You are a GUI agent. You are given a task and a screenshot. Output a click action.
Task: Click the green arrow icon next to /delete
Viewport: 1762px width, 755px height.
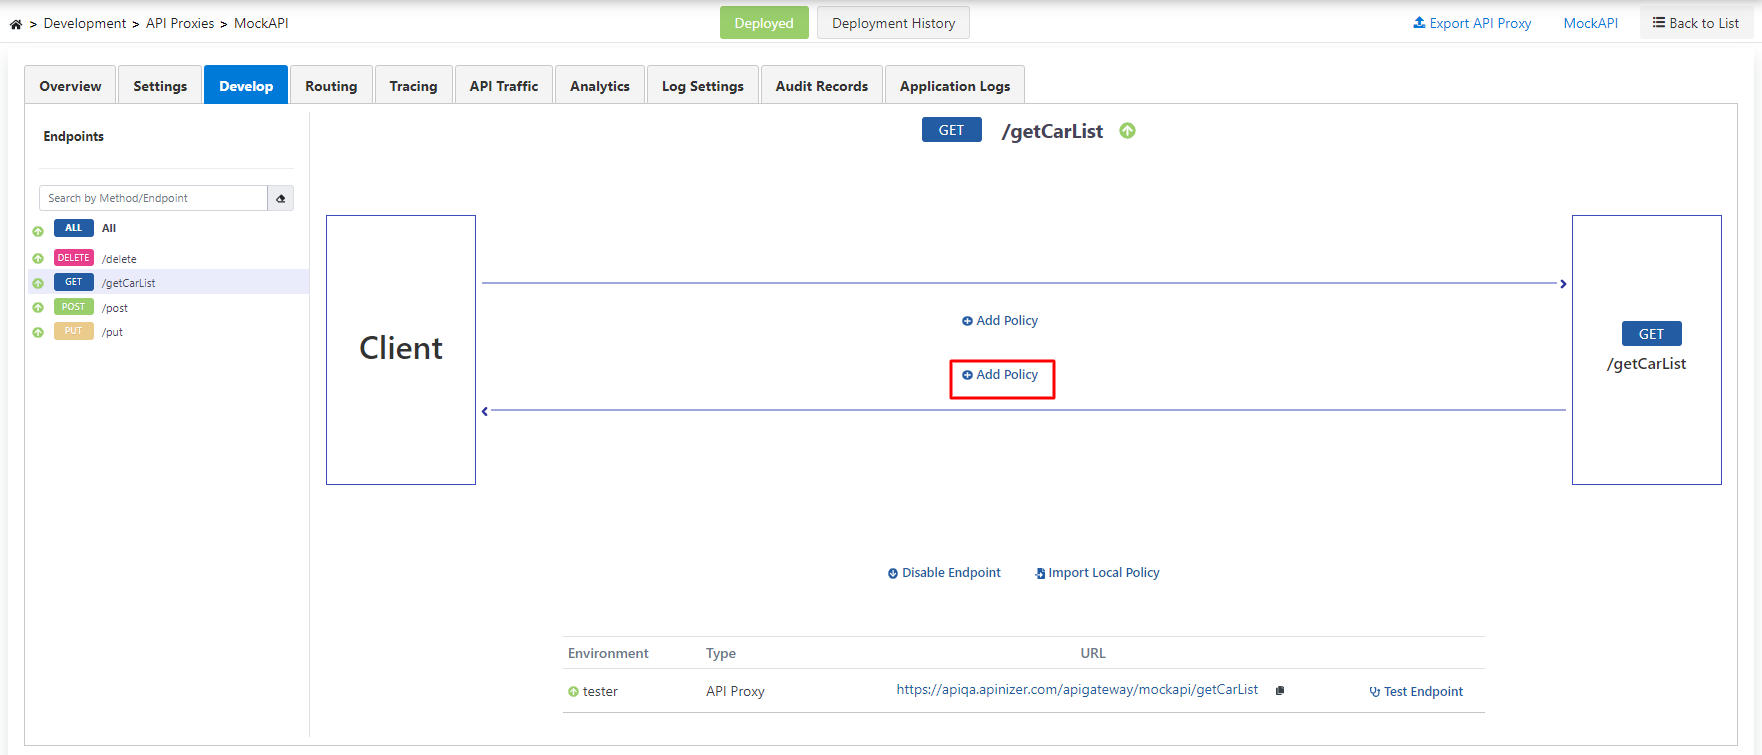point(38,258)
